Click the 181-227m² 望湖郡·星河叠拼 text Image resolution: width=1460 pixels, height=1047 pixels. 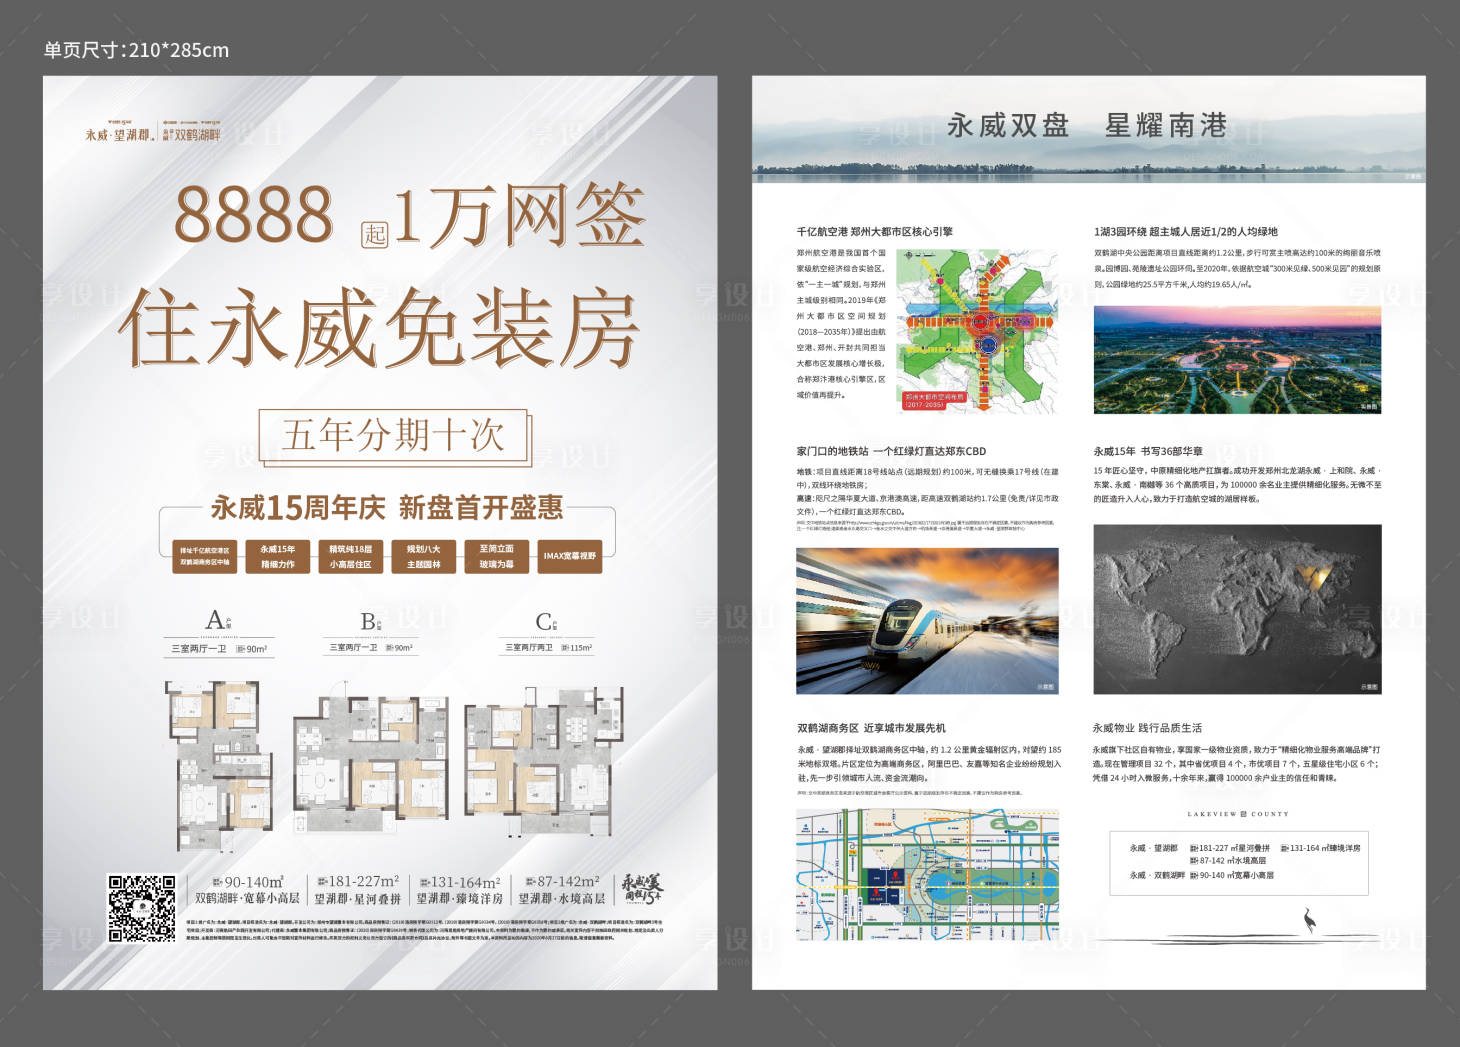pos(358,890)
